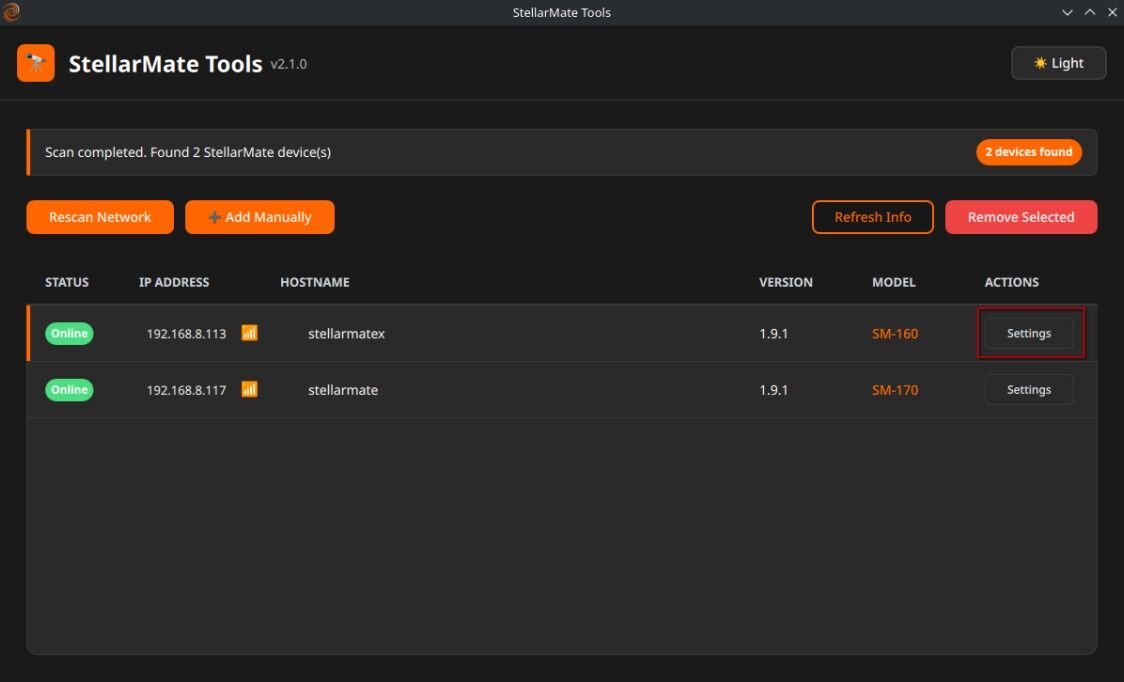Click version 1.9.1 in SM-170 row
Screen dimensions: 1124x682
(773, 390)
